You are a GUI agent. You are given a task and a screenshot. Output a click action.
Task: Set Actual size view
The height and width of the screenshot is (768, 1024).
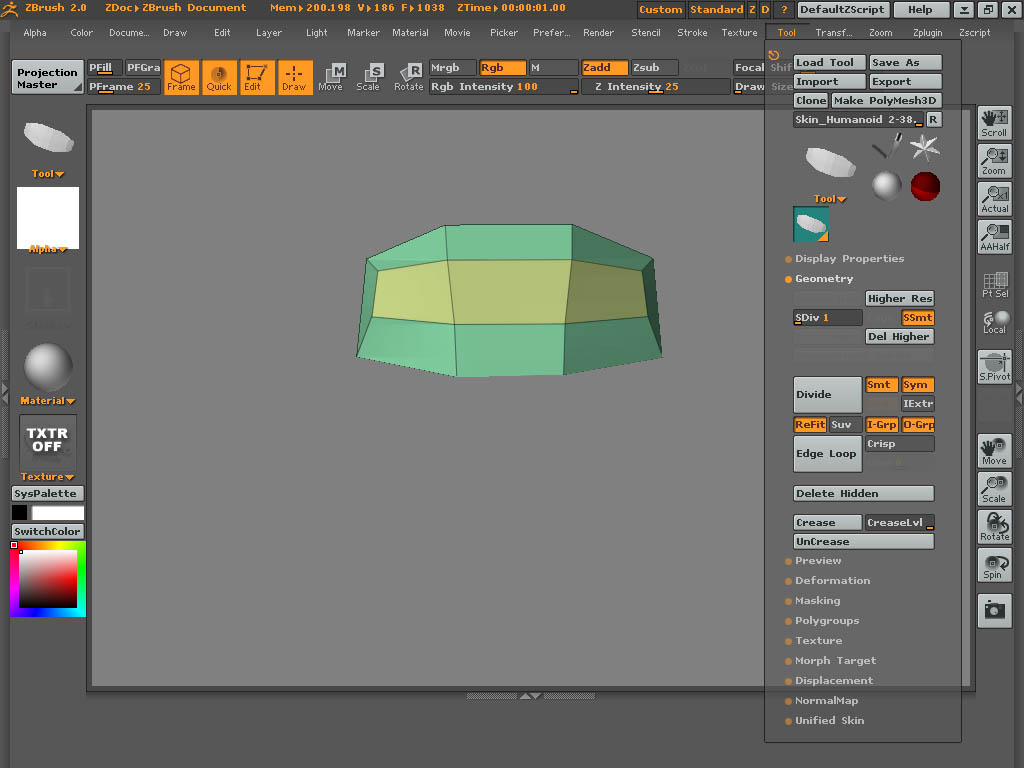click(994, 199)
